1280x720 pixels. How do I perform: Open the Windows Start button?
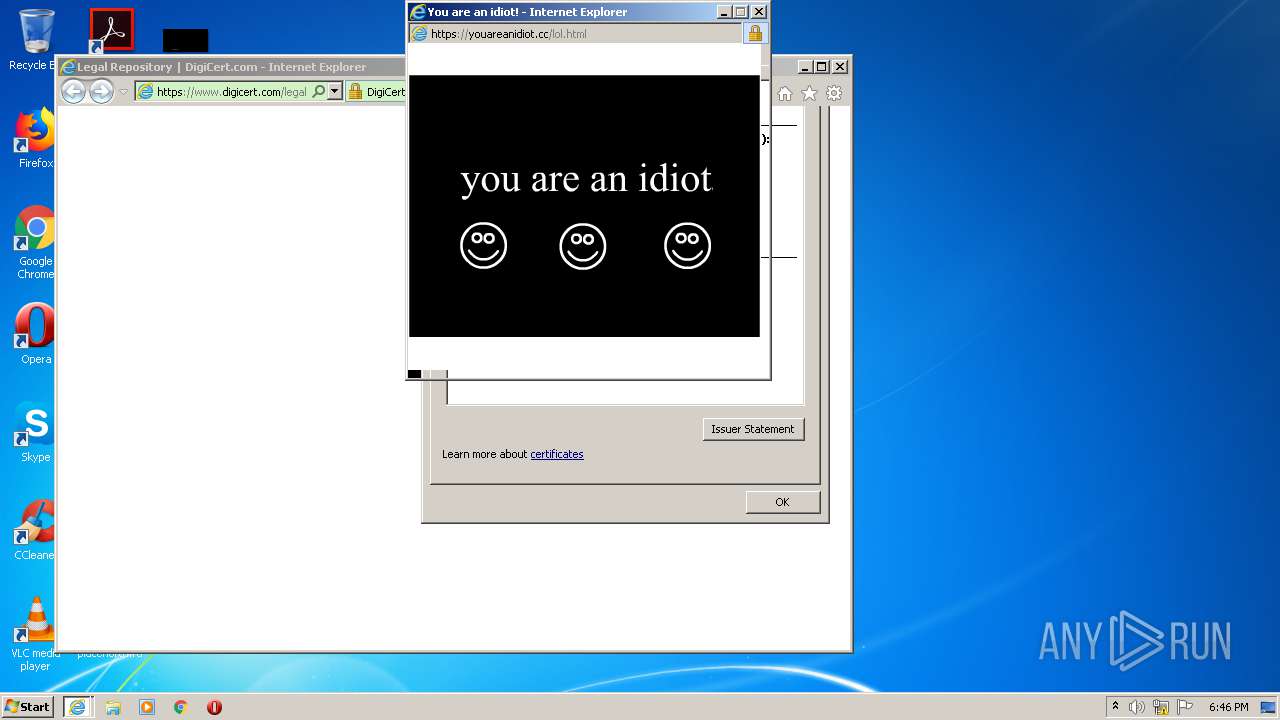click(x=28, y=706)
